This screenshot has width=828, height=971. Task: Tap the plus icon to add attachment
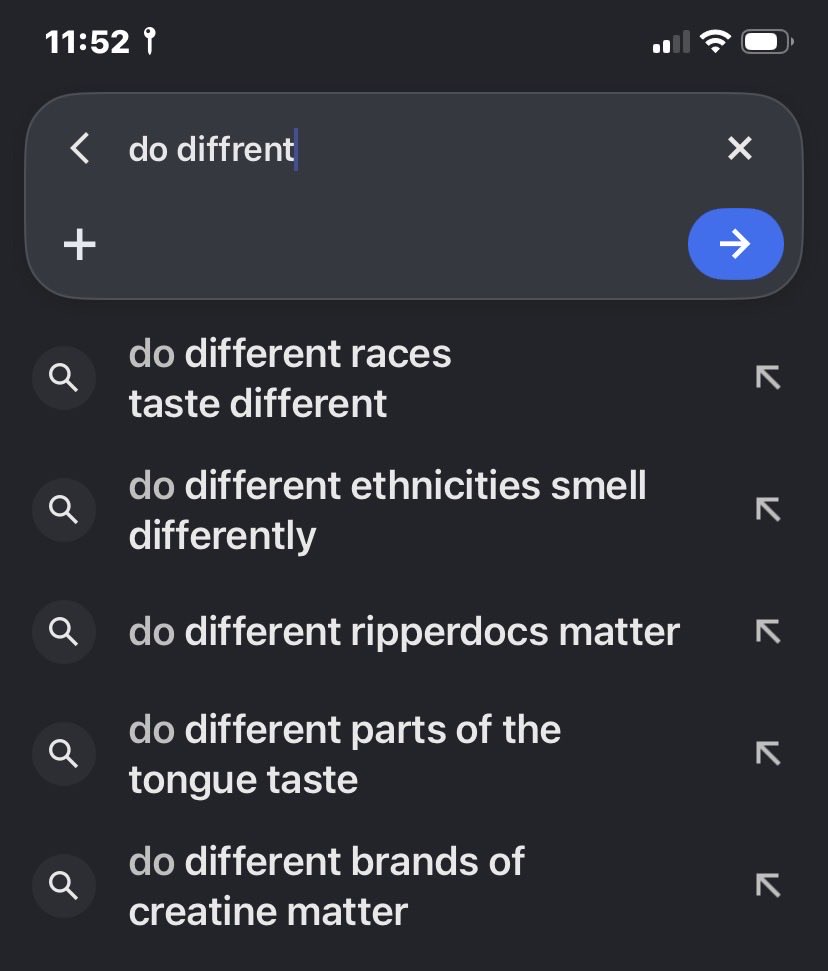click(x=80, y=244)
